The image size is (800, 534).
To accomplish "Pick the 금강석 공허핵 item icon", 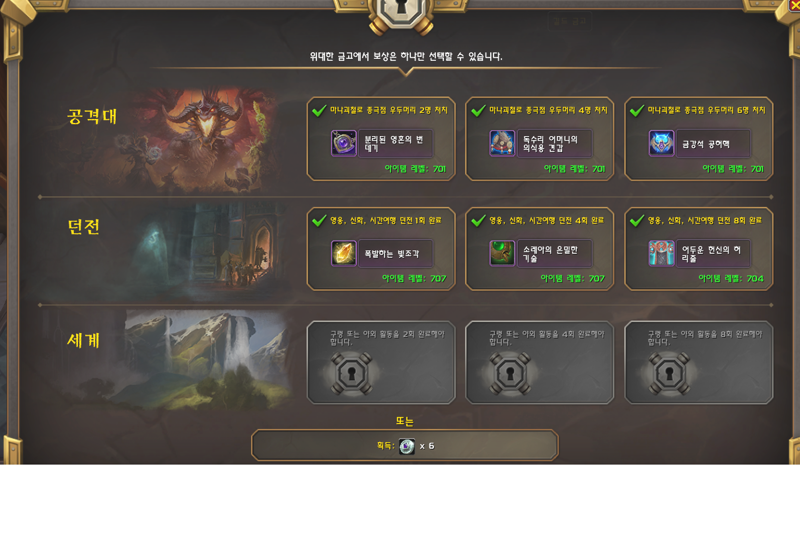I will tap(661, 143).
